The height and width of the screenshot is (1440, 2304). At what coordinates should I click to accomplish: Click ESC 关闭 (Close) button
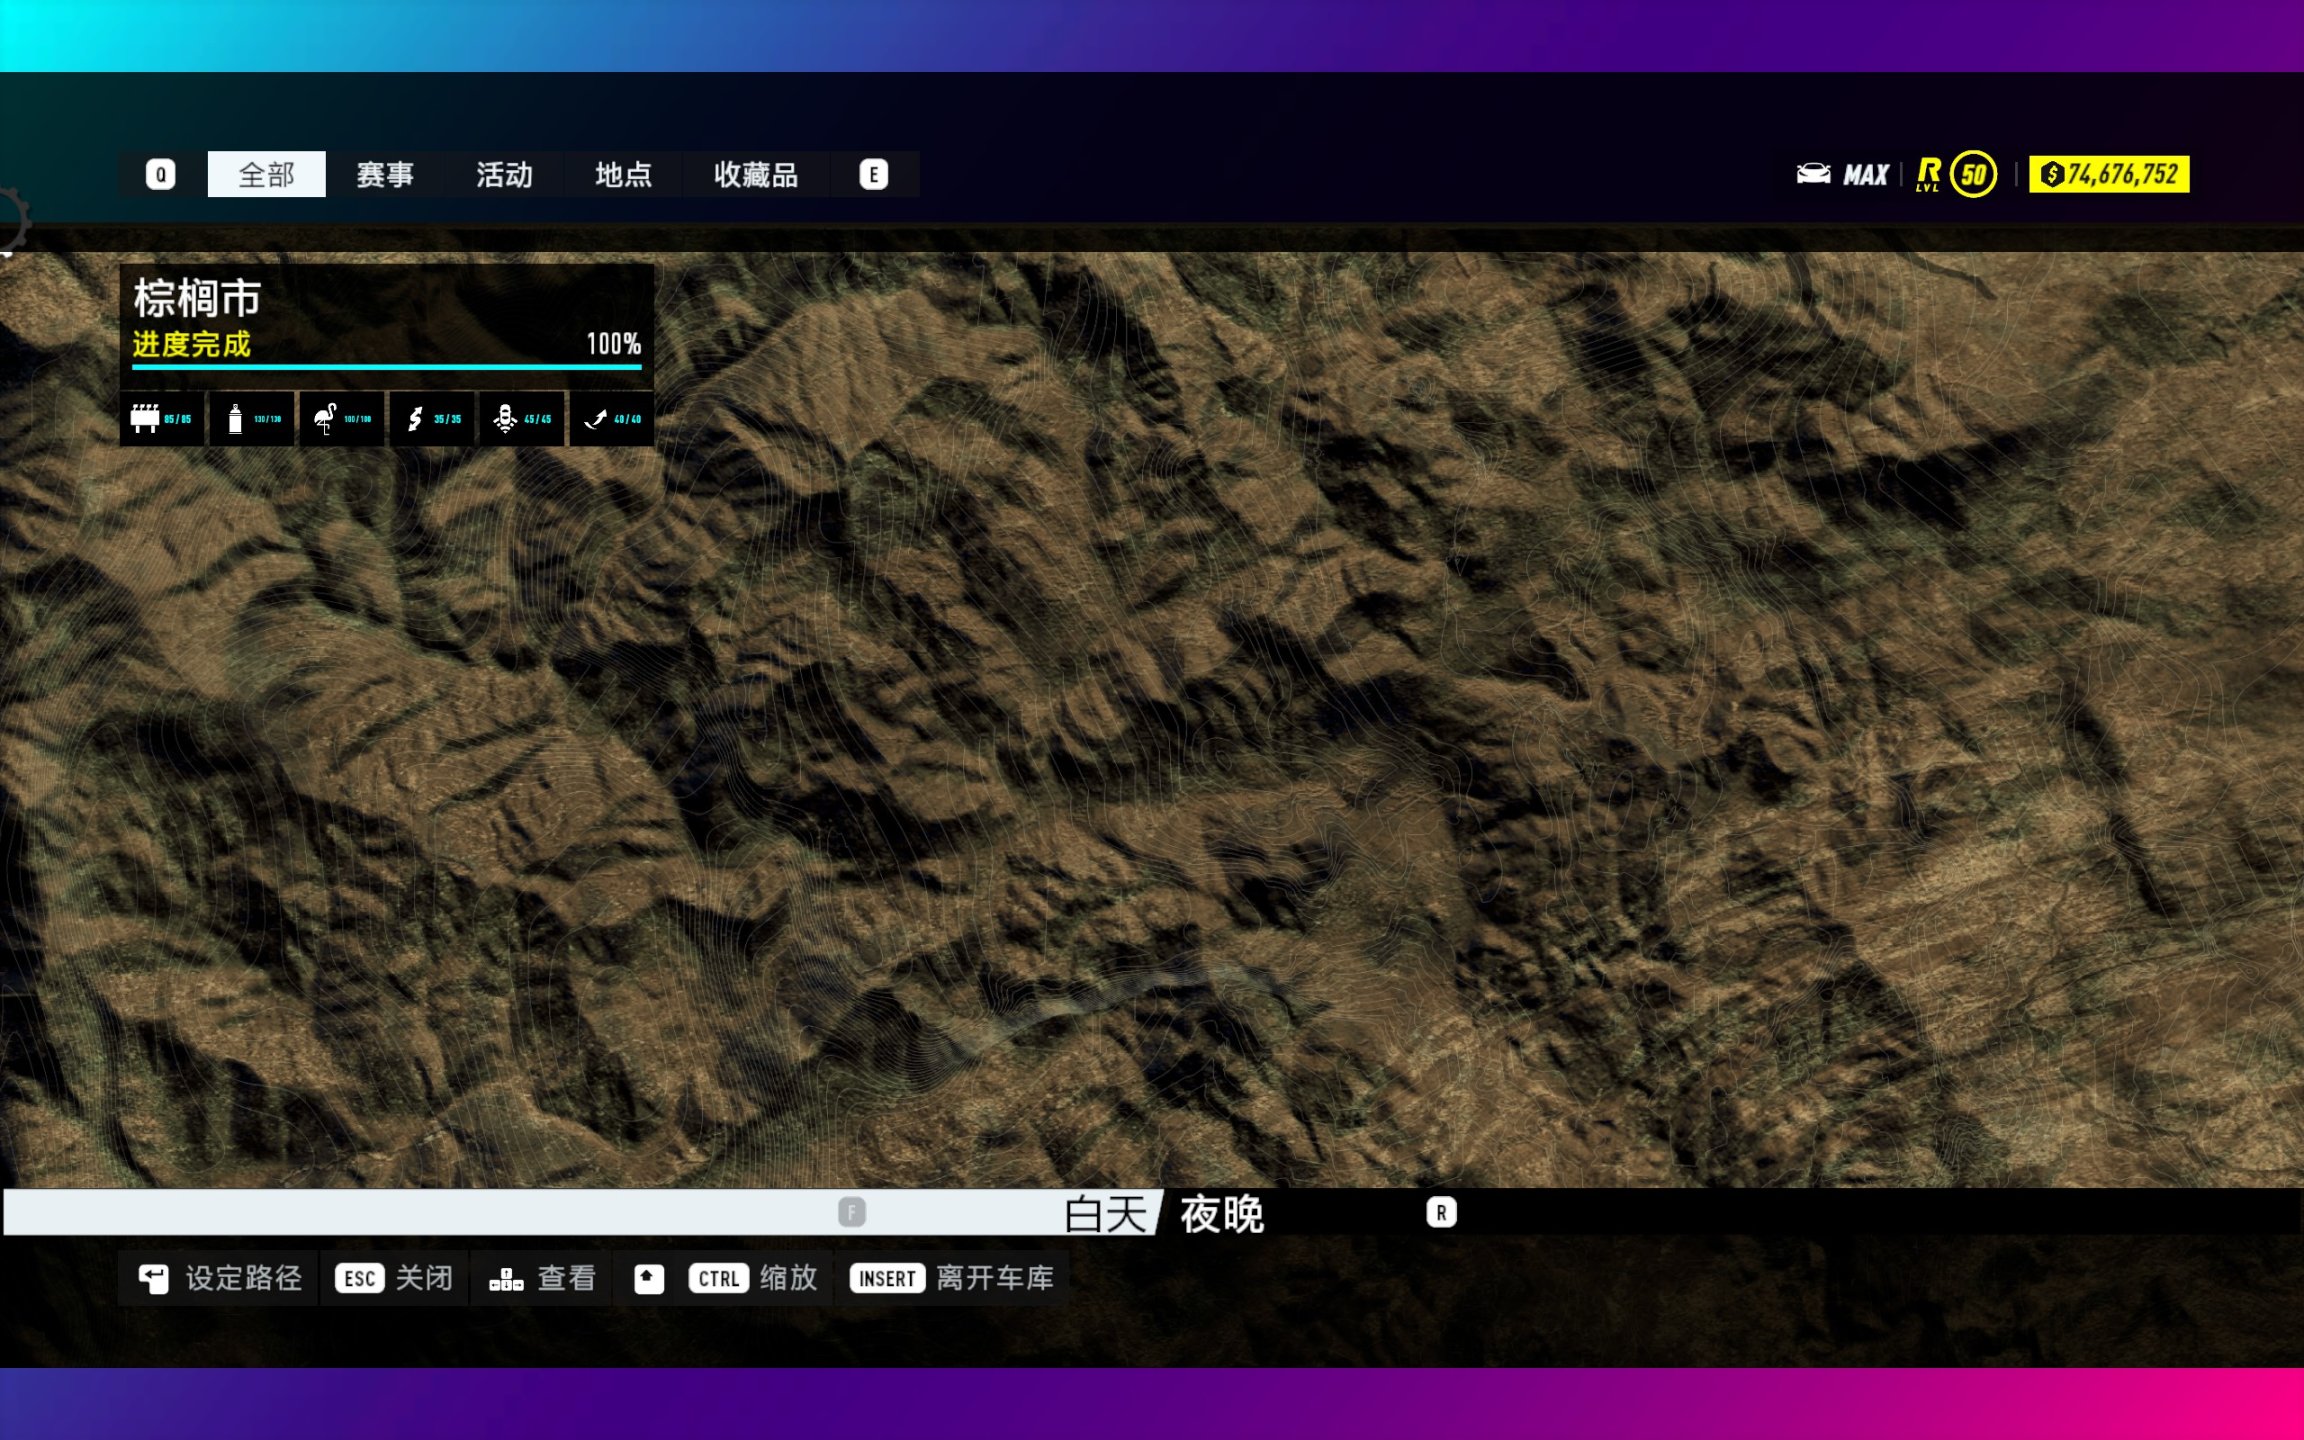(x=393, y=1278)
